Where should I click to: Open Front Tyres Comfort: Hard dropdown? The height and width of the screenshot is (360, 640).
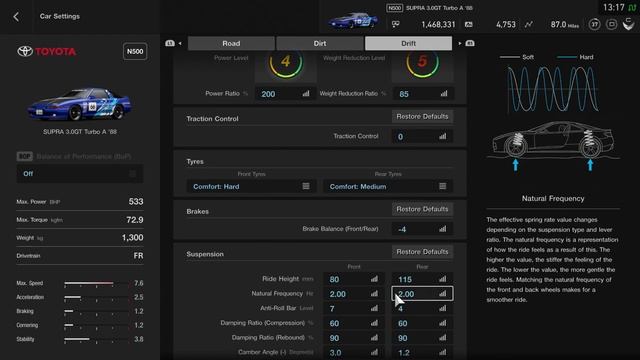click(x=251, y=187)
